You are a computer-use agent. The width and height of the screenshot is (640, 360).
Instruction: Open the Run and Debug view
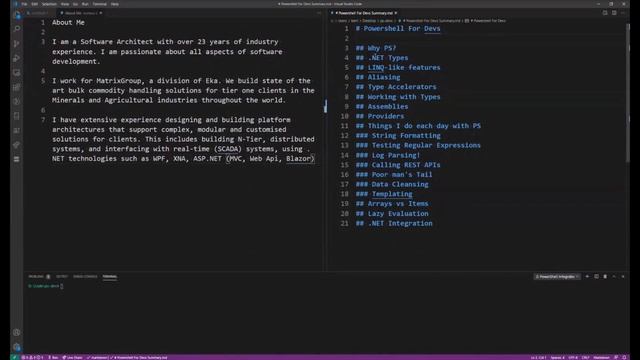coord(17,58)
